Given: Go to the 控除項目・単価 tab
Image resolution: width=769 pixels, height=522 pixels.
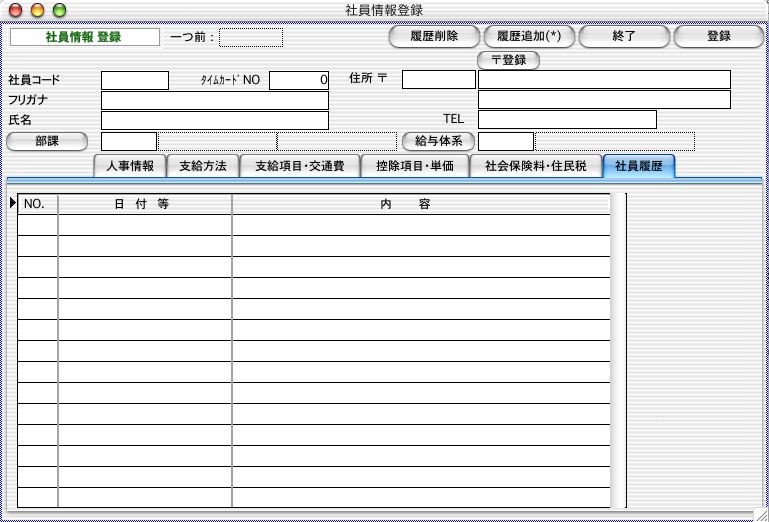Looking at the screenshot, I should click(x=413, y=166).
